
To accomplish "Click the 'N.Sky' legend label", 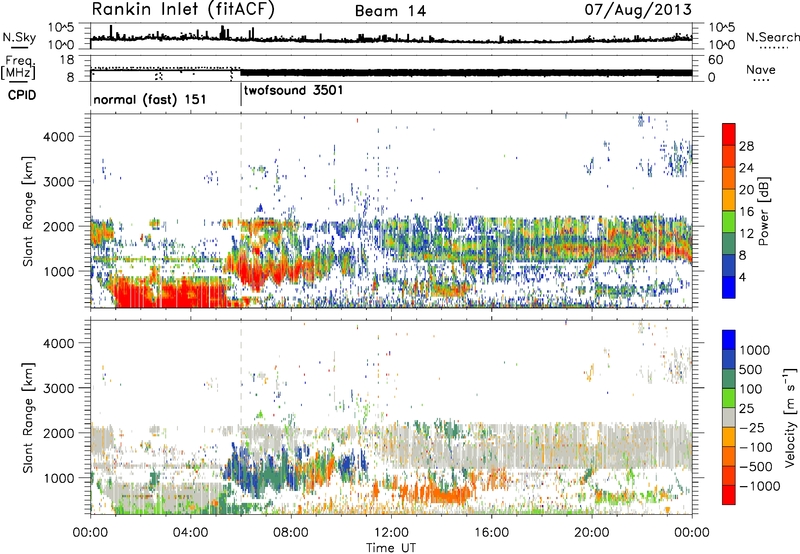I will [19, 37].
